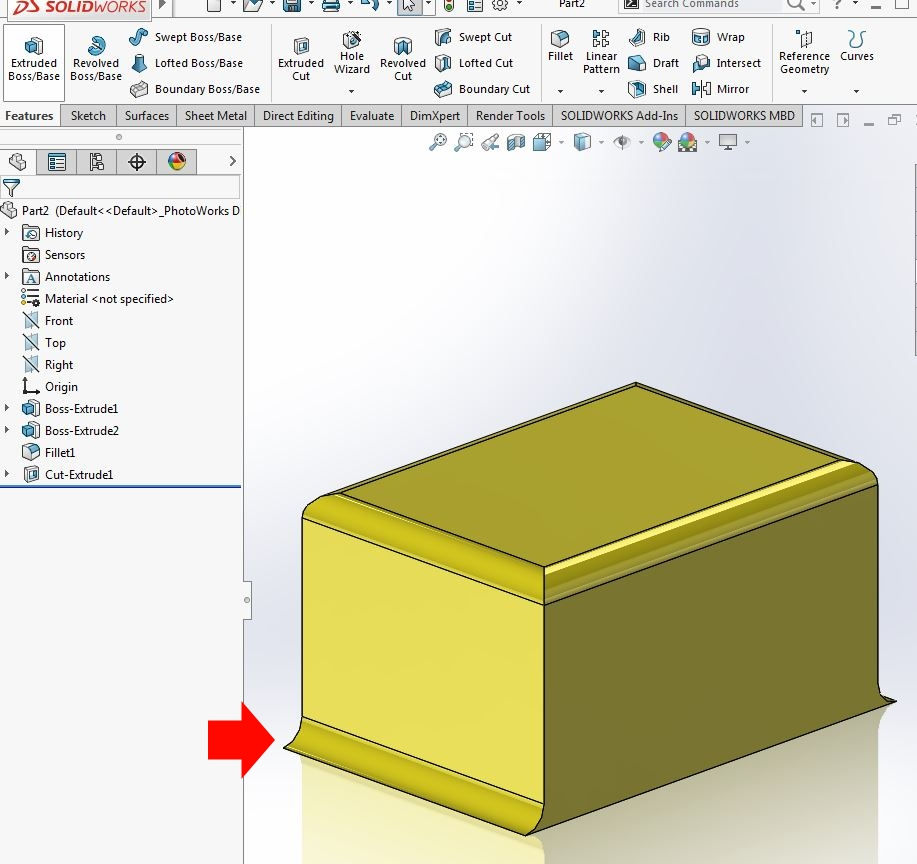This screenshot has height=864, width=917.
Task: Open the Hole Wizard dropdown arrow
Action: [351, 91]
